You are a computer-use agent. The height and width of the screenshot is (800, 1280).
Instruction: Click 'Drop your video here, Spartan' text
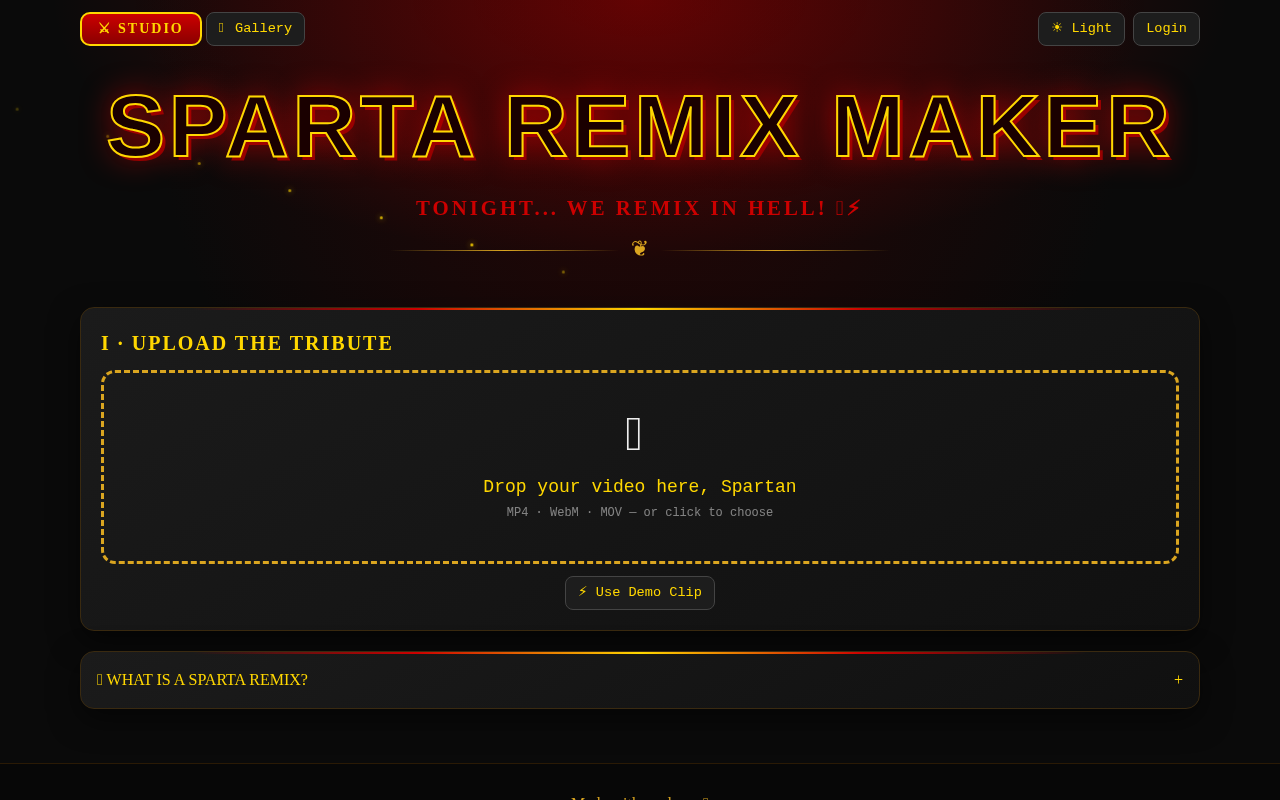pos(640,487)
